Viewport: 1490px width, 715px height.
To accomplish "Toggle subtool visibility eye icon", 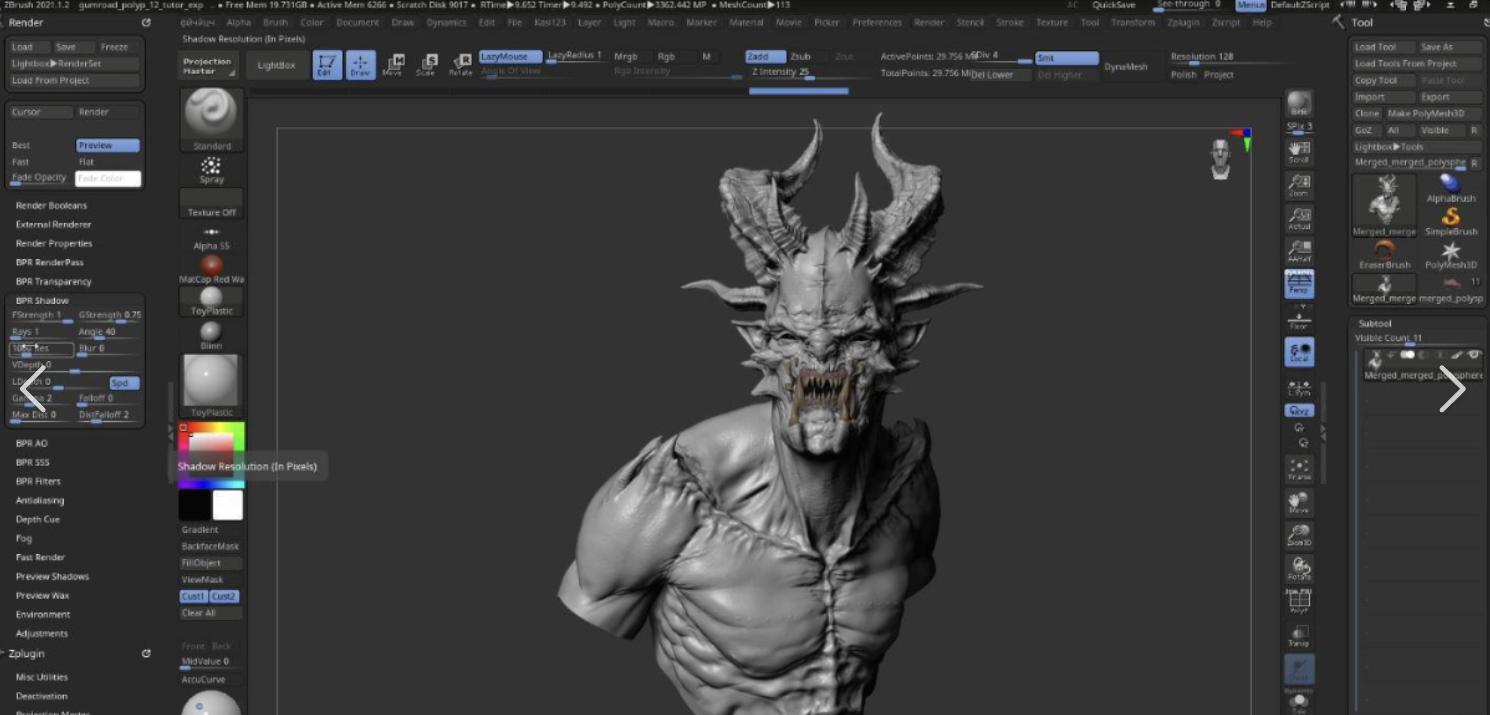I will 1473,355.
